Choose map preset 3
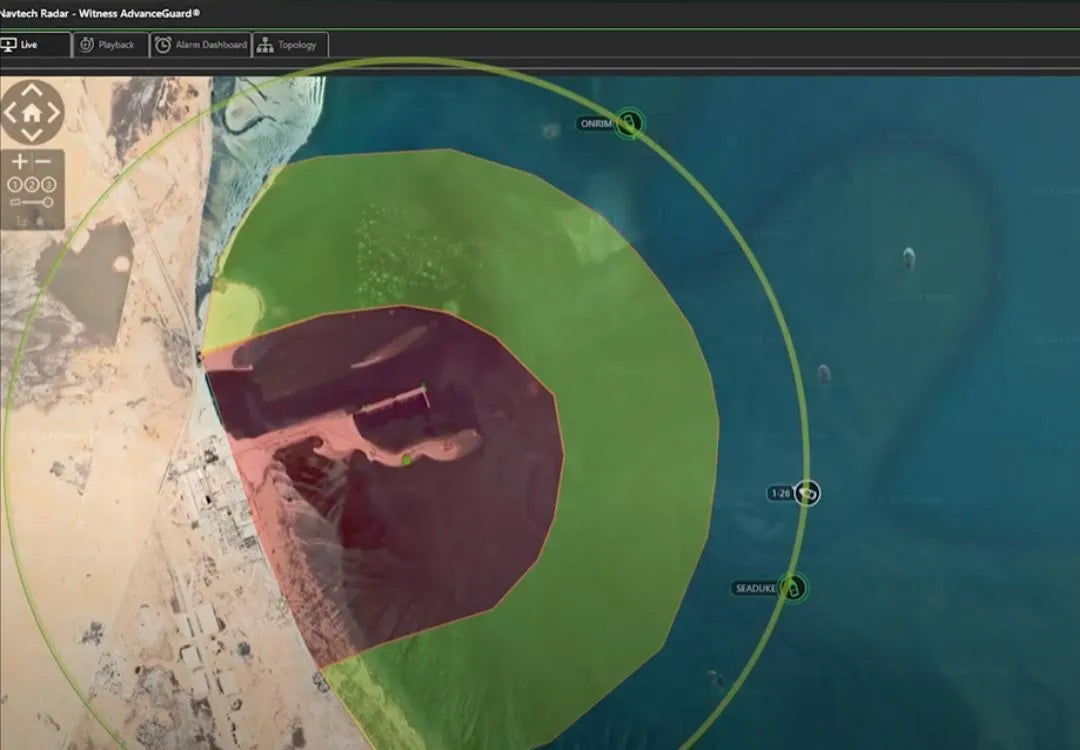Image resolution: width=1080 pixels, height=750 pixels. coord(49,184)
